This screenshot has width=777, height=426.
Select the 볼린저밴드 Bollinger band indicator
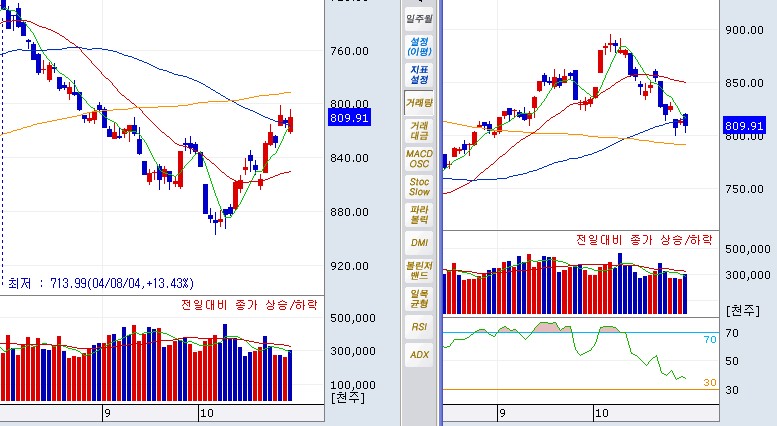tap(419, 270)
